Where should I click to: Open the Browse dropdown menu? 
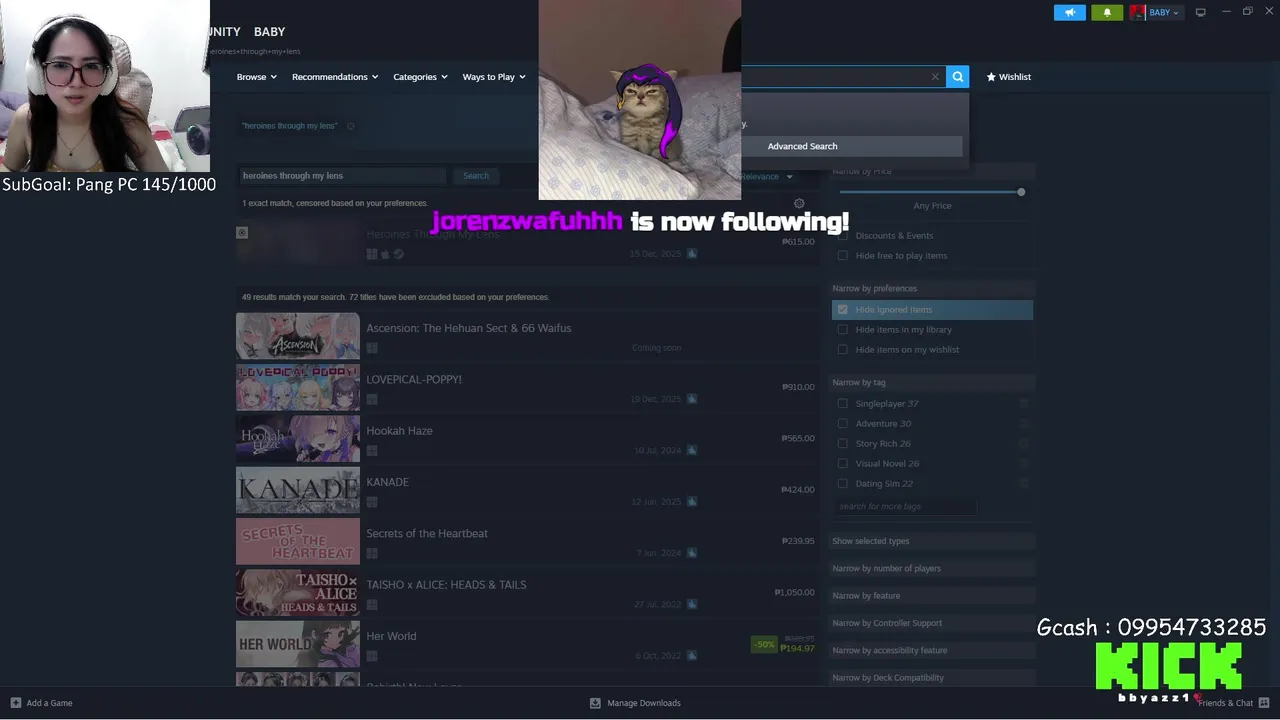[x=258, y=77]
